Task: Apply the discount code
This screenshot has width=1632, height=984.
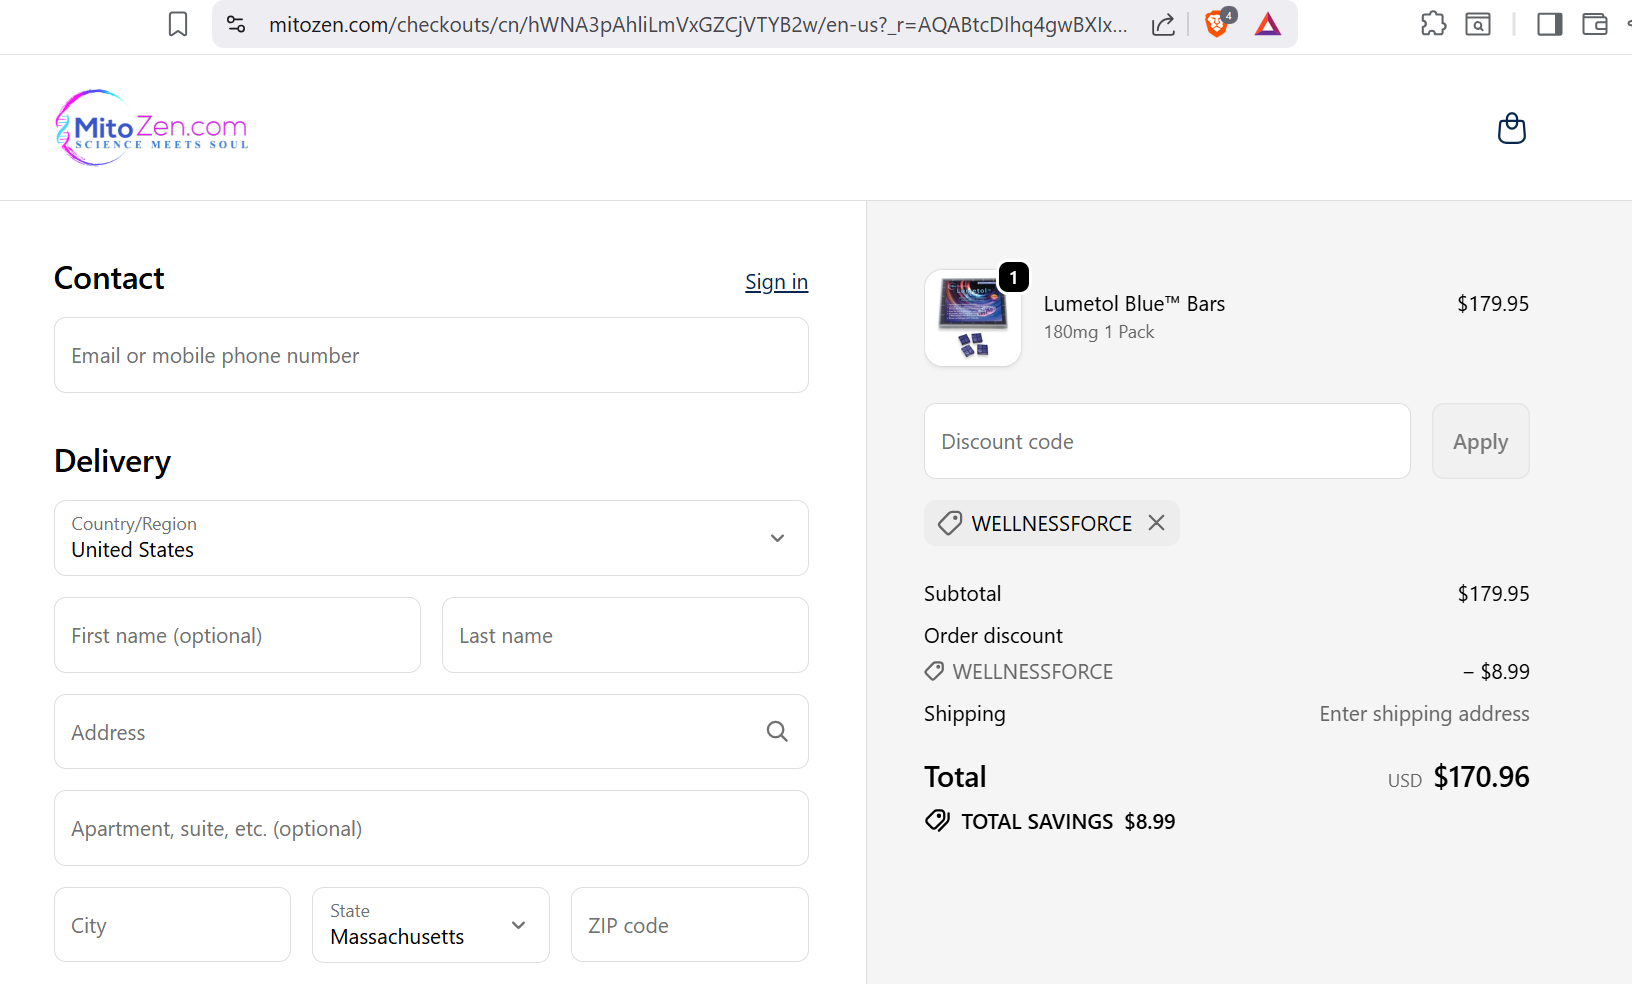Action: 1481,441
